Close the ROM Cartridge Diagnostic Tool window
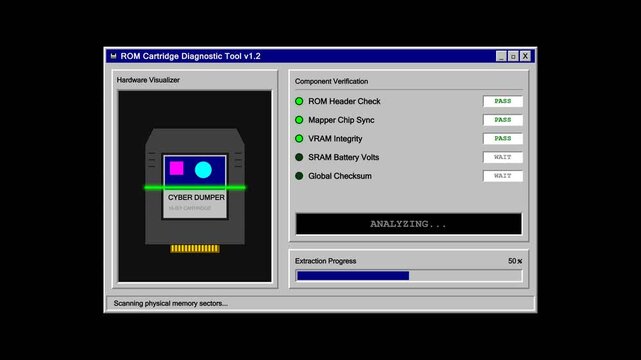 tap(525, 56)
